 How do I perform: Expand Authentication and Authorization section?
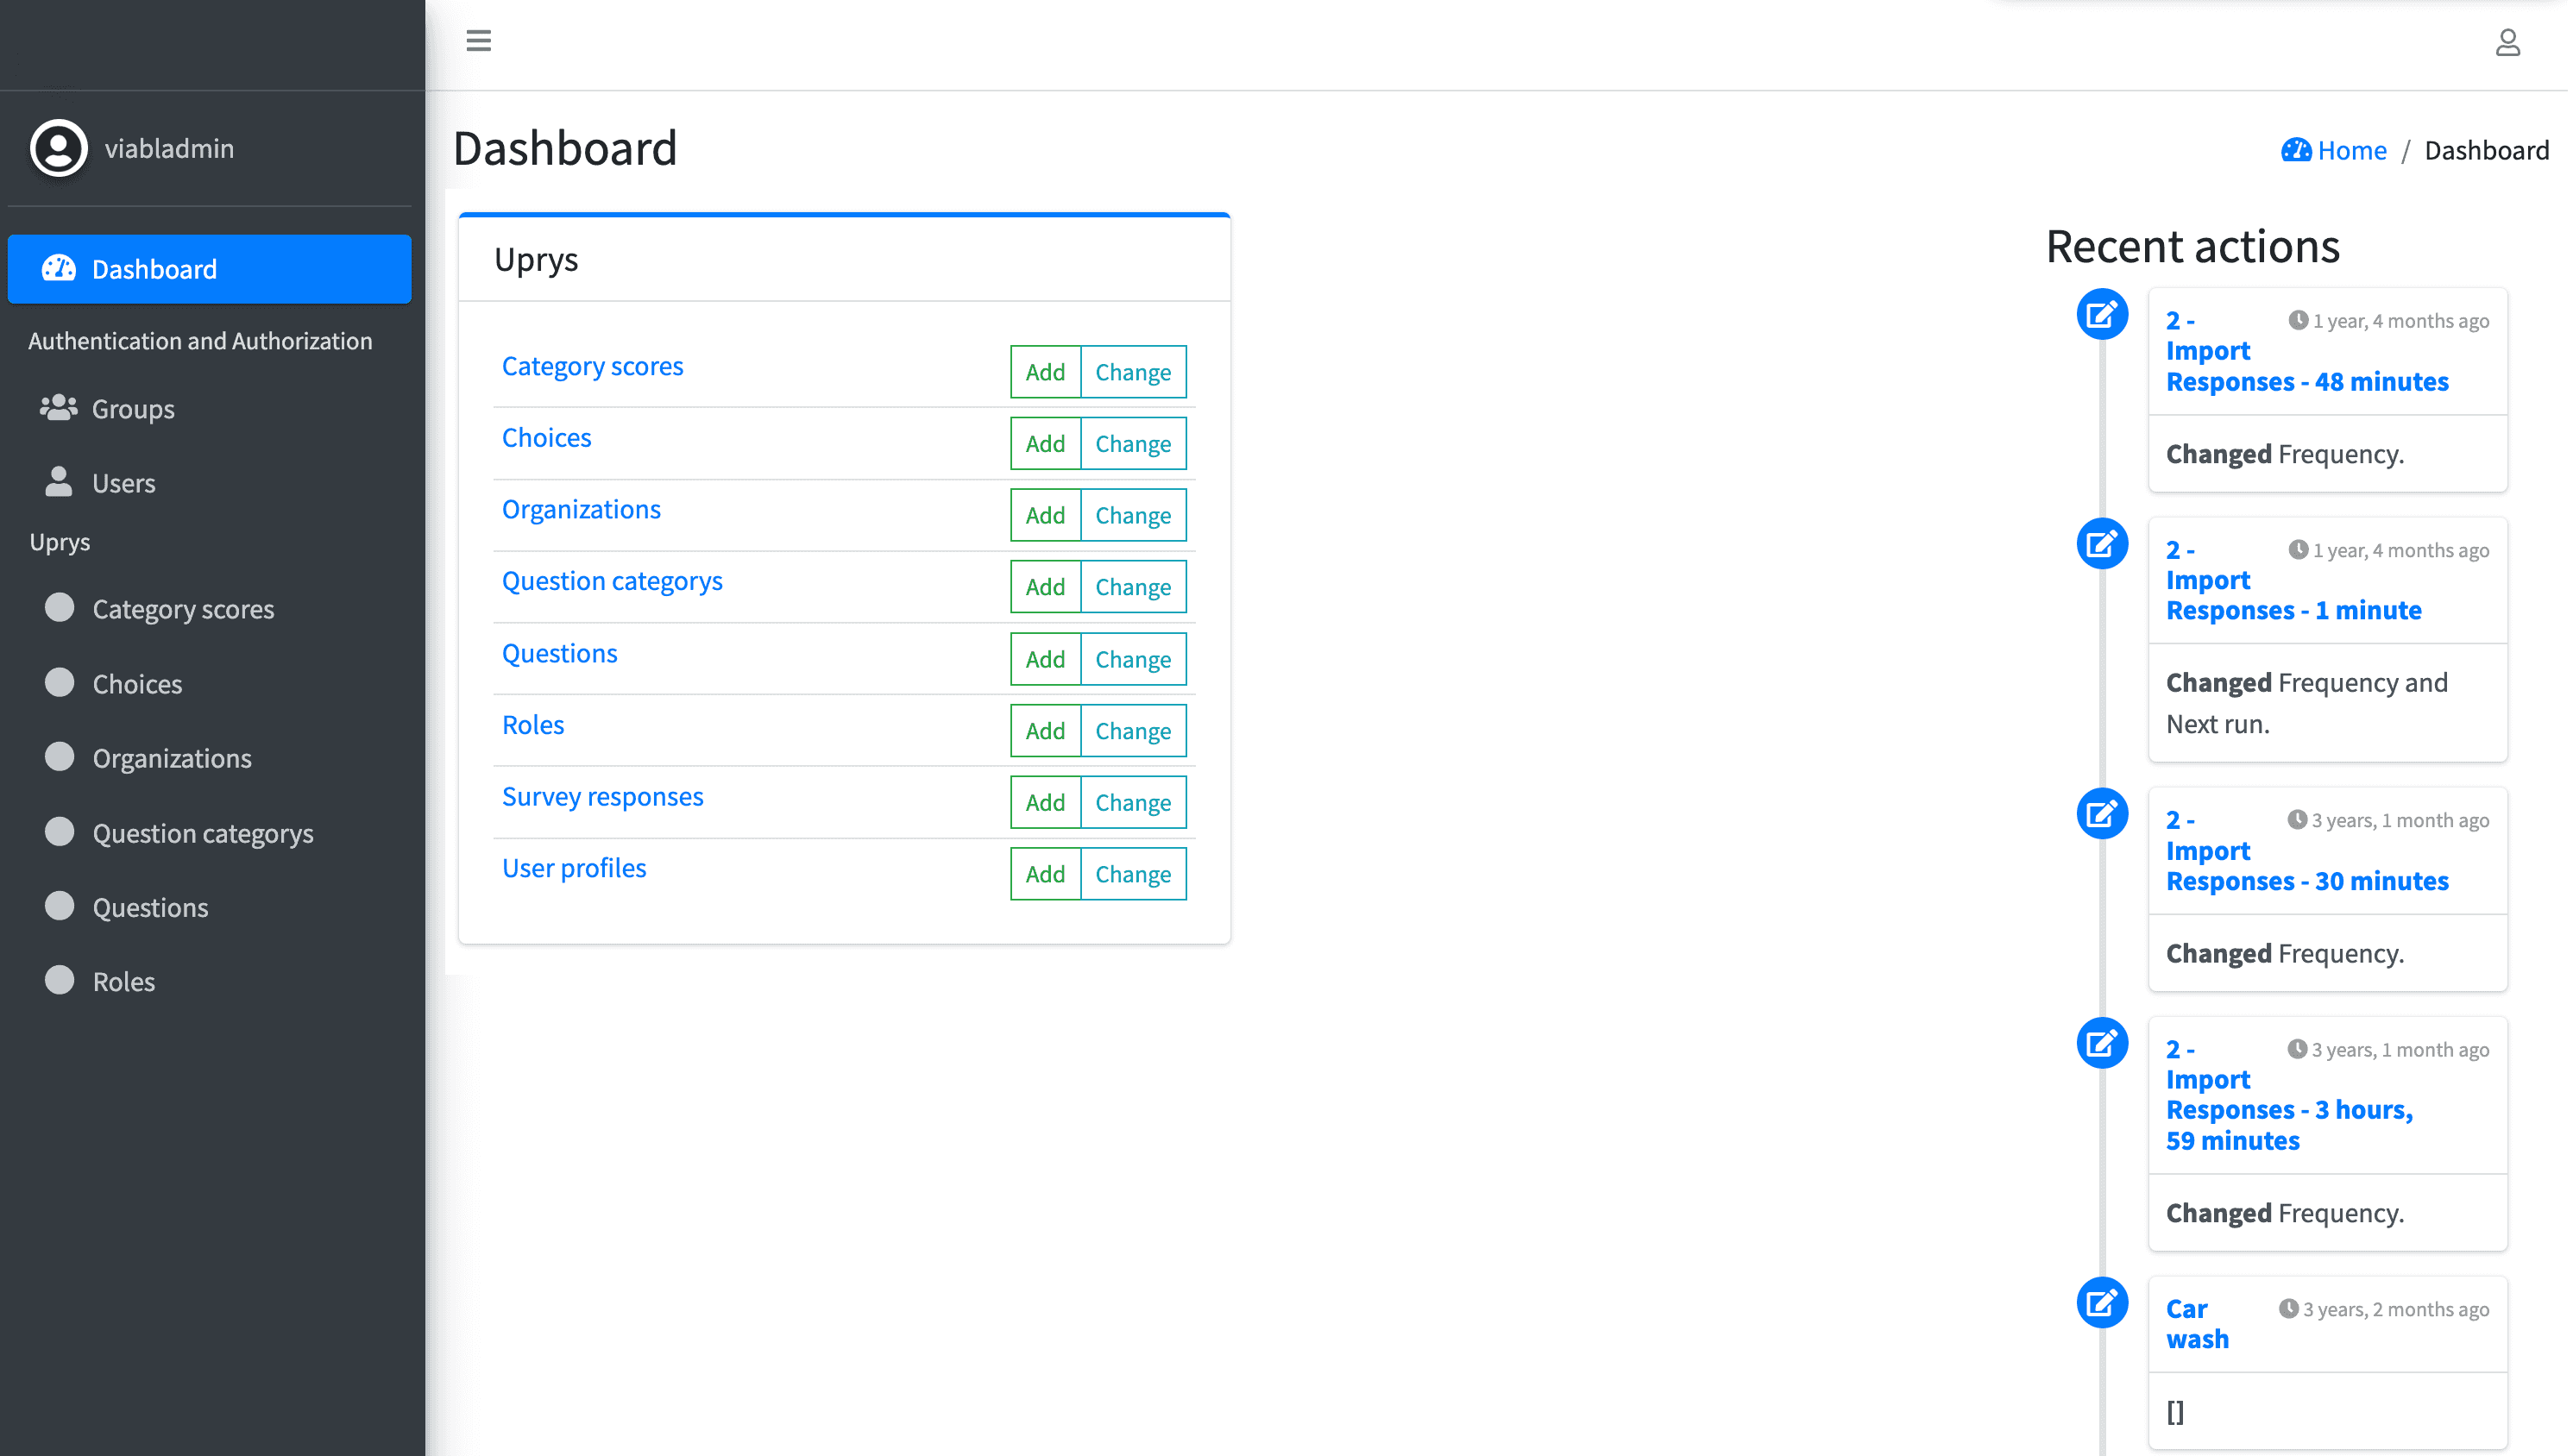[x=199, y=341]
